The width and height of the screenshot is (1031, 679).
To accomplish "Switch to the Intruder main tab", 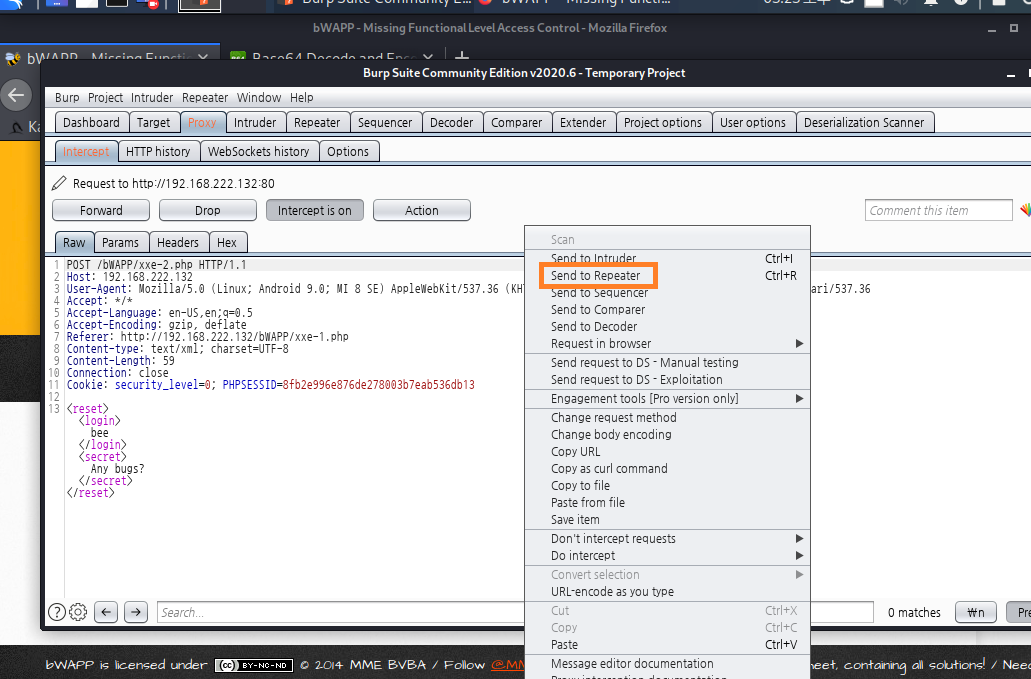I will 255,122.
